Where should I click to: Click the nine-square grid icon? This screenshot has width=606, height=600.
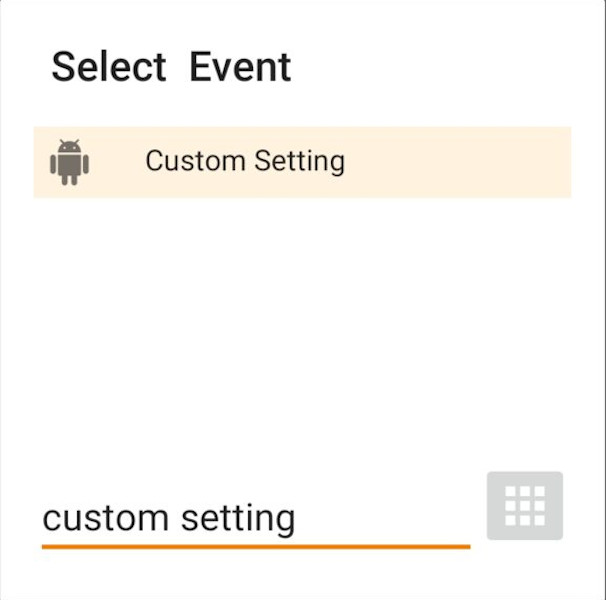[x=524, y=506]
